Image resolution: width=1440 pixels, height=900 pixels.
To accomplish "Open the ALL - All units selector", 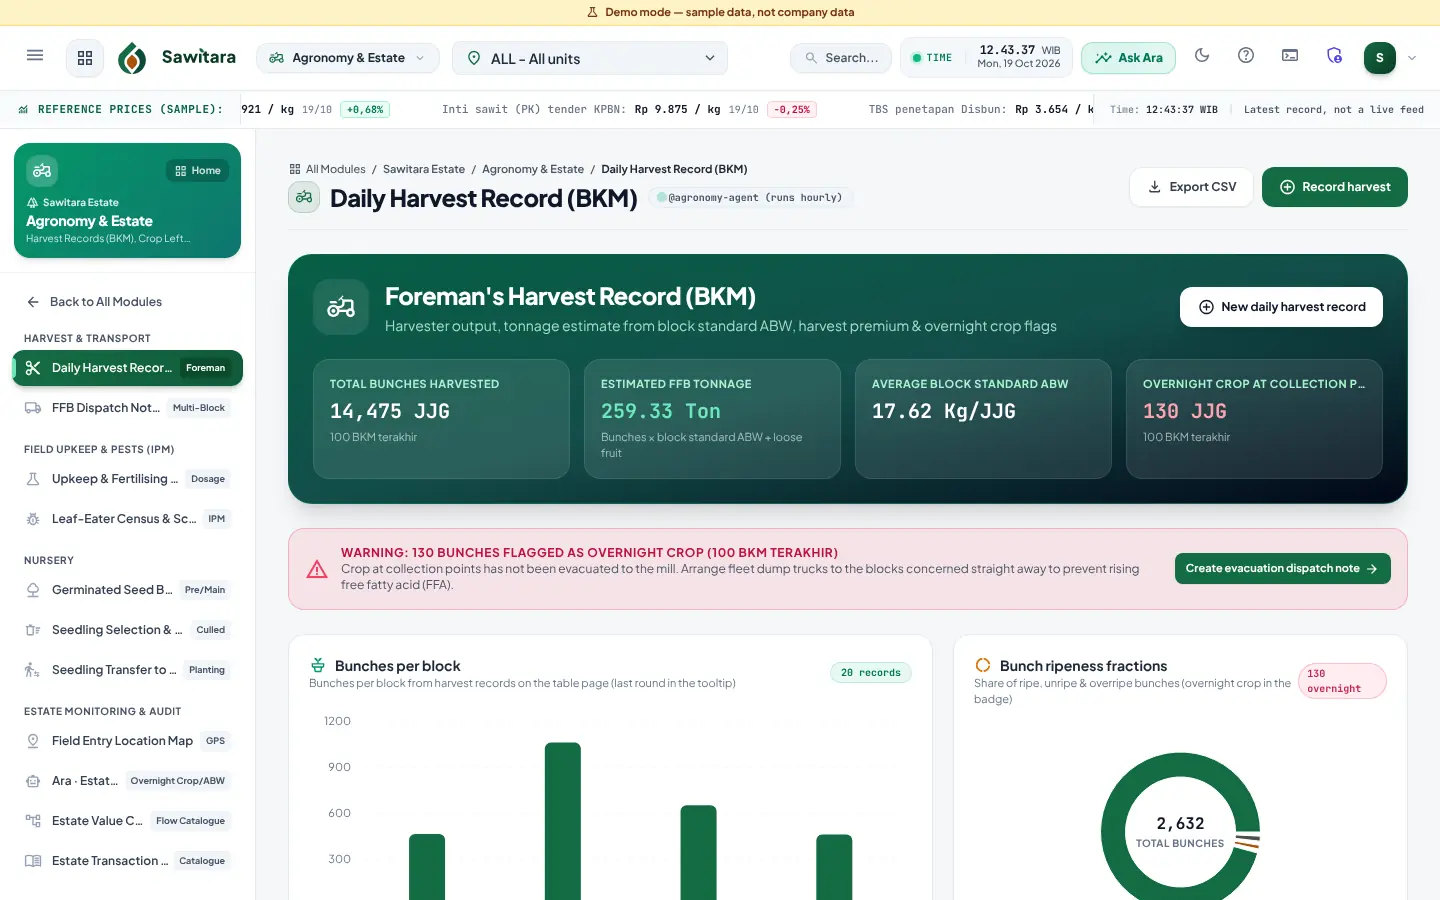I will coord(590,58).
